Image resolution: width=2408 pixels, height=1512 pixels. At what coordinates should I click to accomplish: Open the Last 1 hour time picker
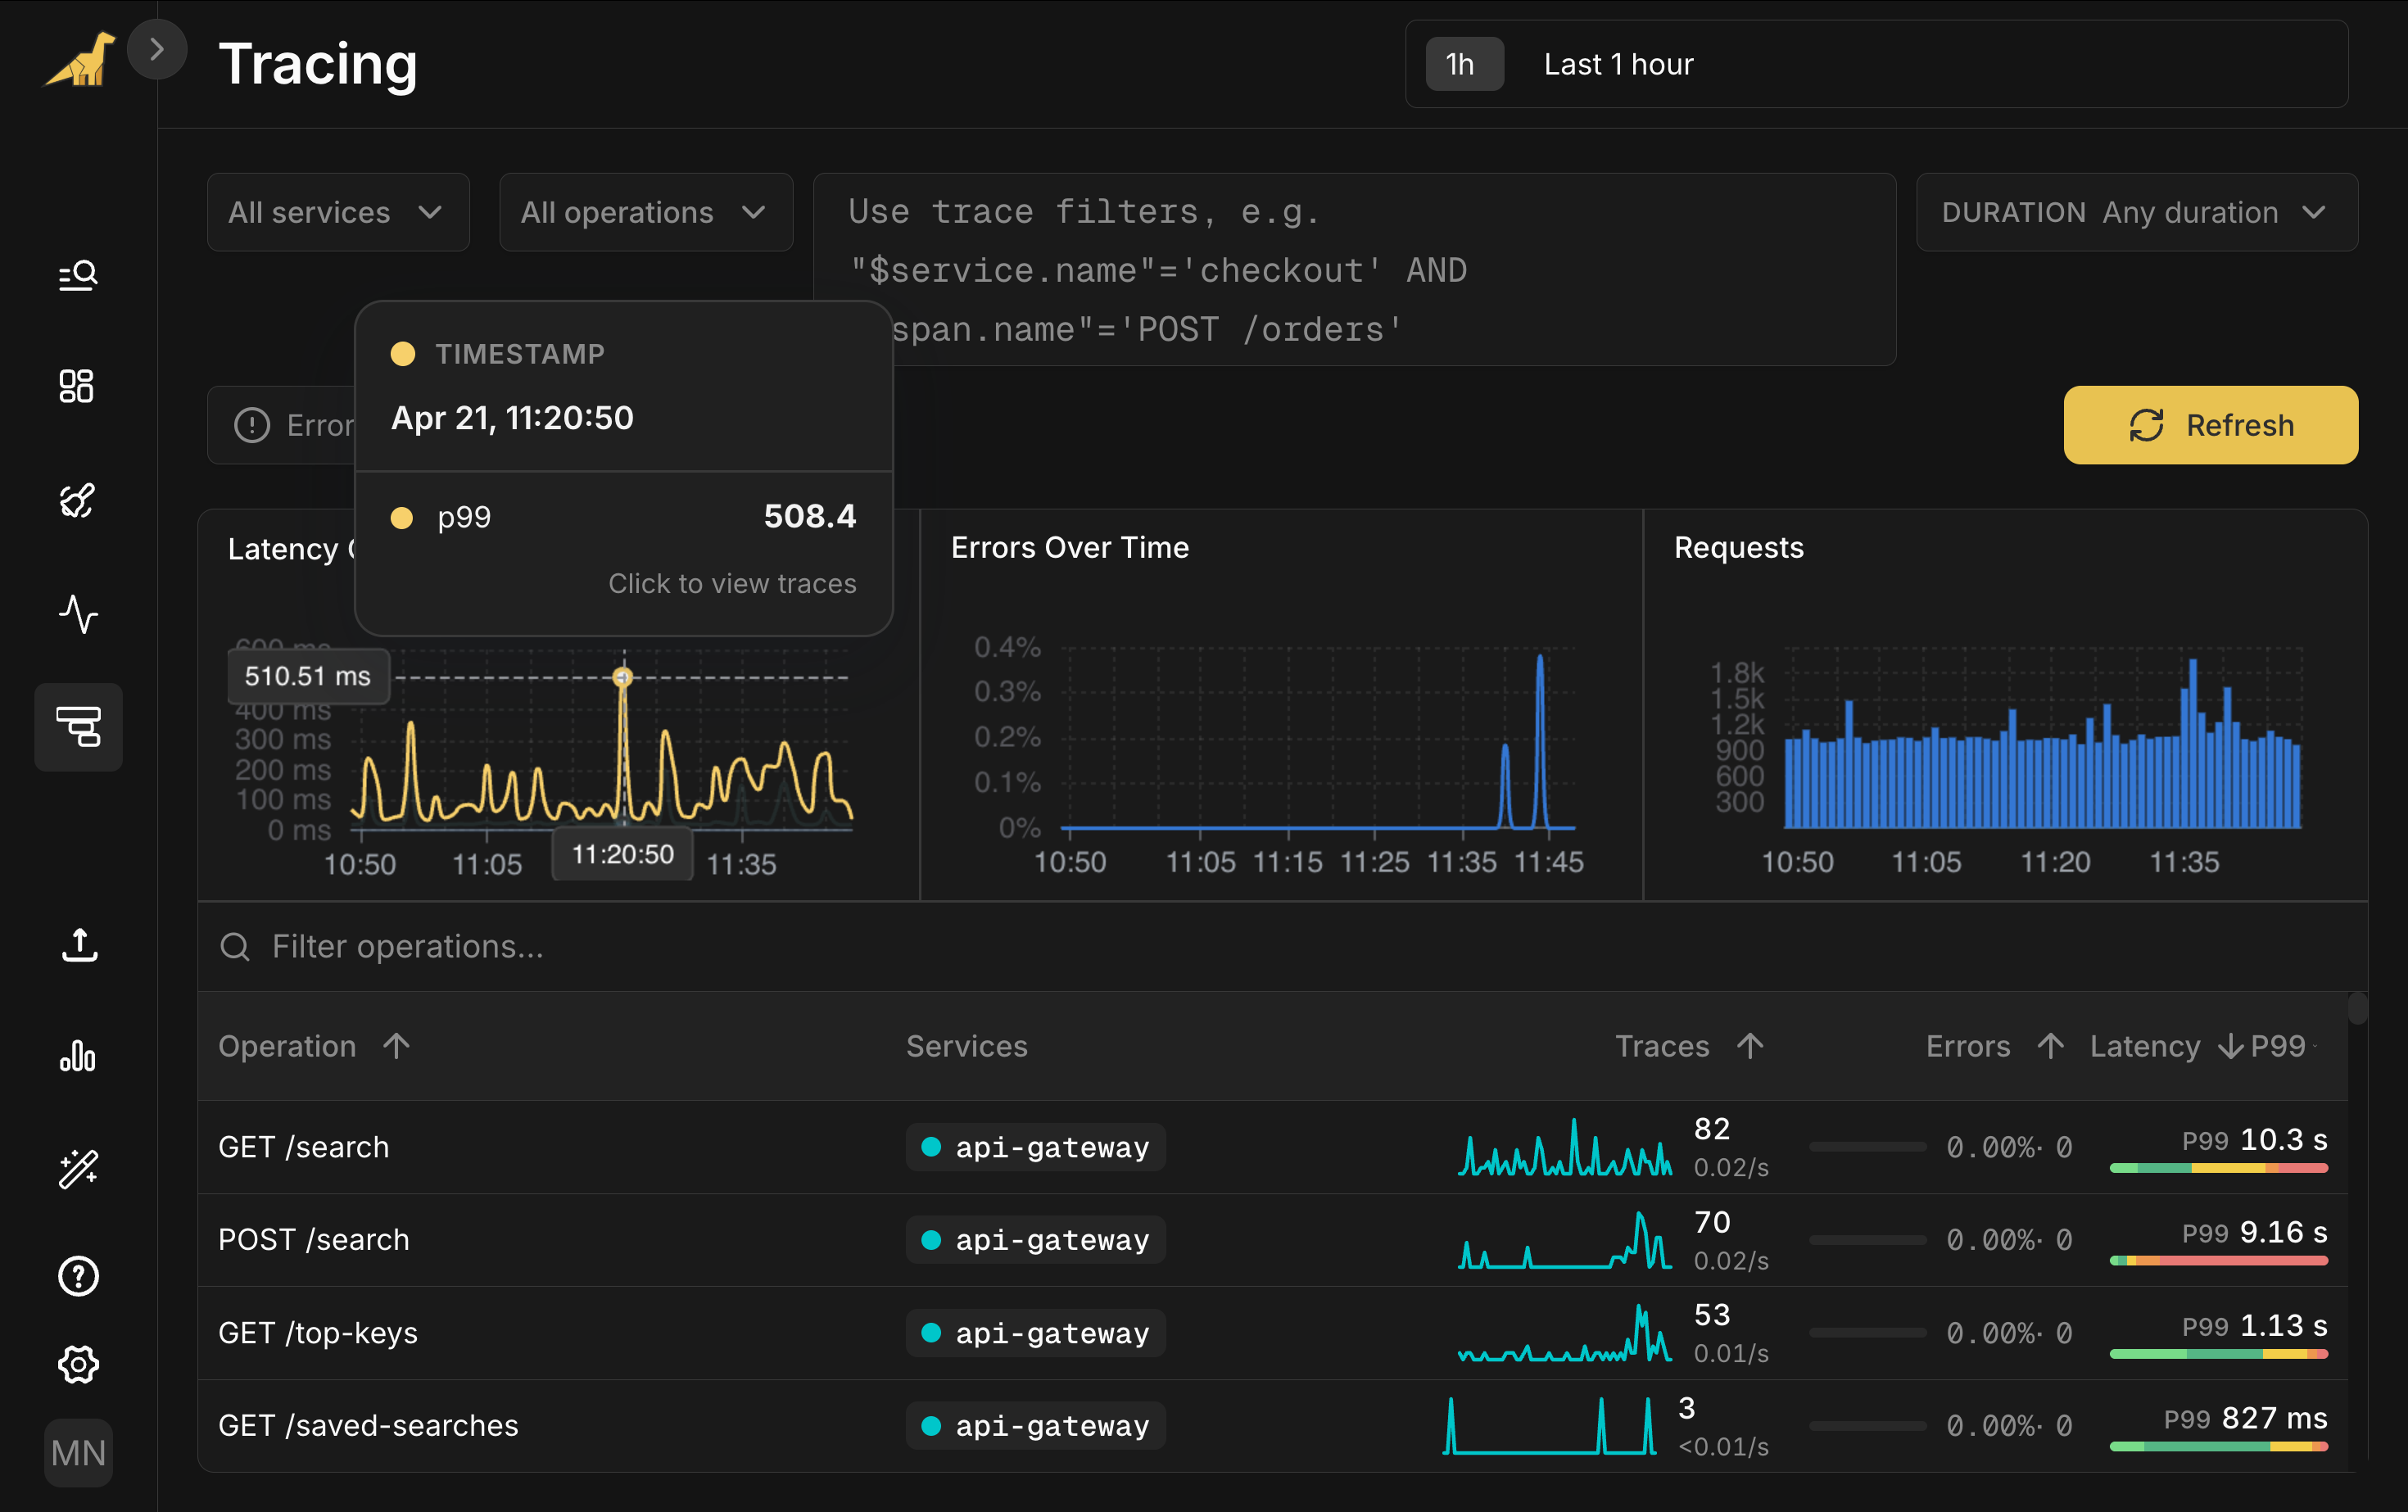1876,64
